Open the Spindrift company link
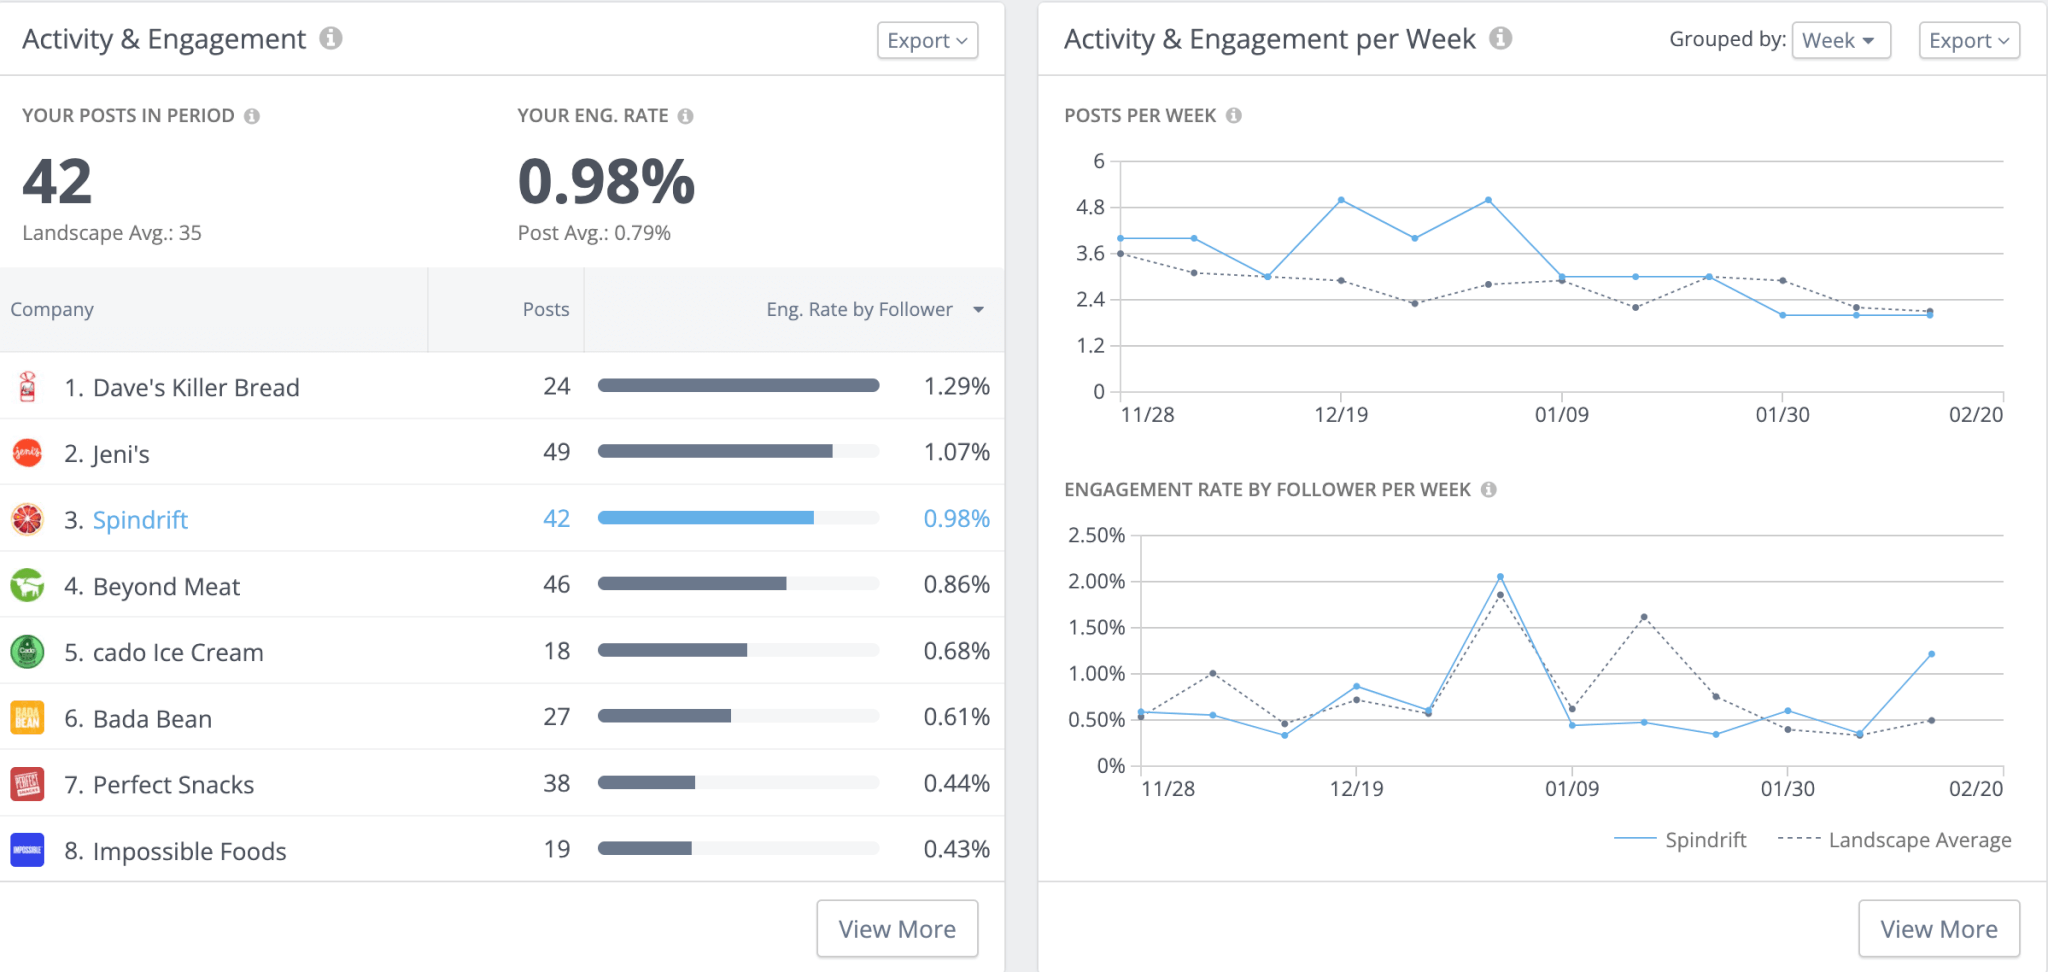The image size is (2048, 972). pyautogui.click(x=140, y=520)
